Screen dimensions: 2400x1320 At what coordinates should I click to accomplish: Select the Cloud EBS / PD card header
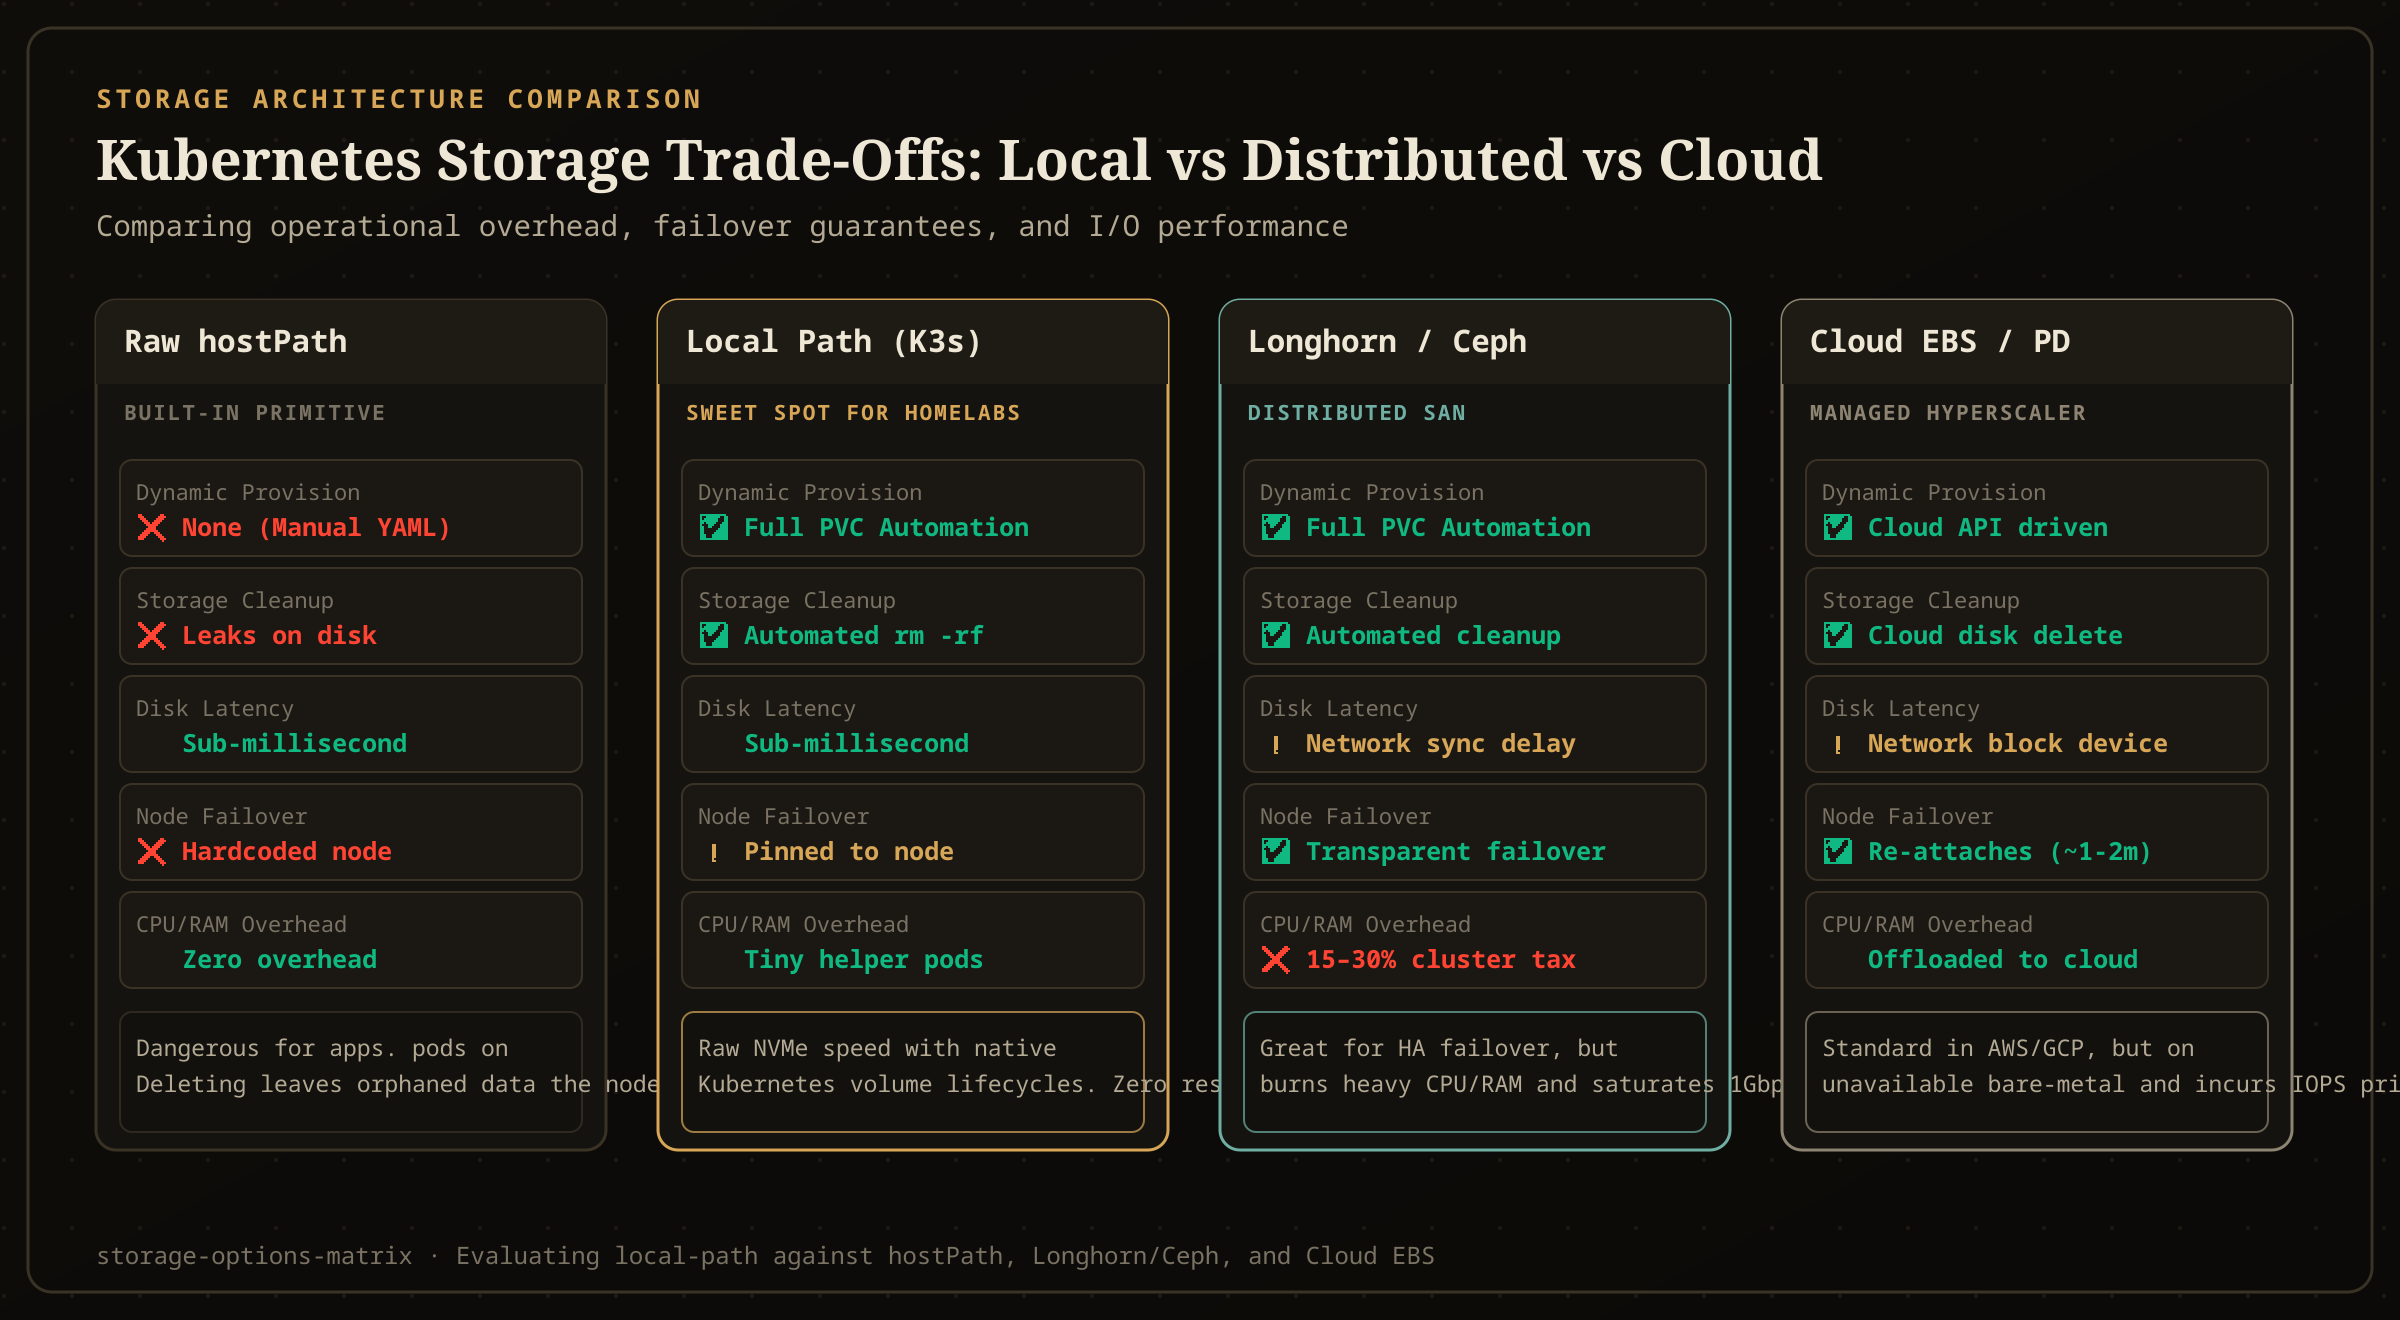2037,342
